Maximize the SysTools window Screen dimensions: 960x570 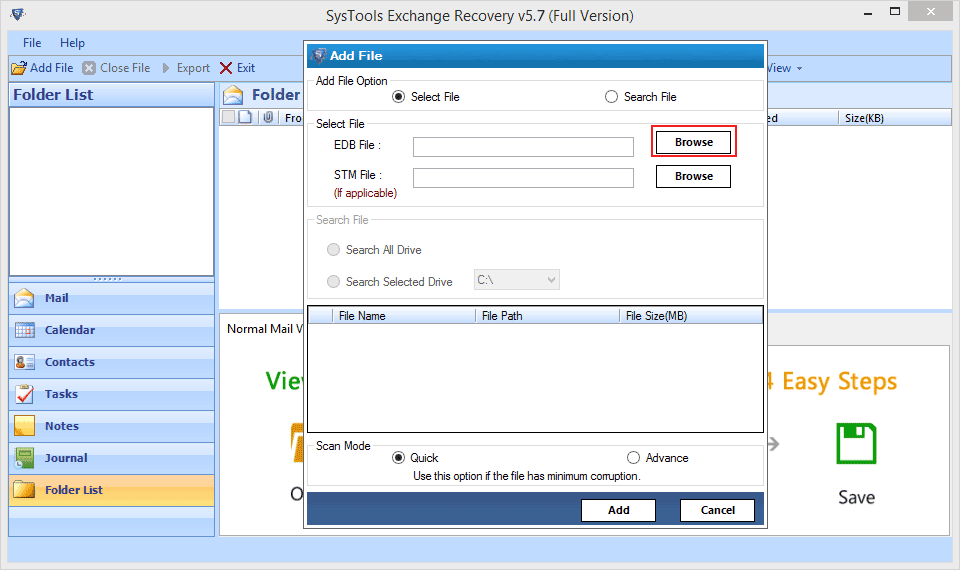click(x=895, y=12)
